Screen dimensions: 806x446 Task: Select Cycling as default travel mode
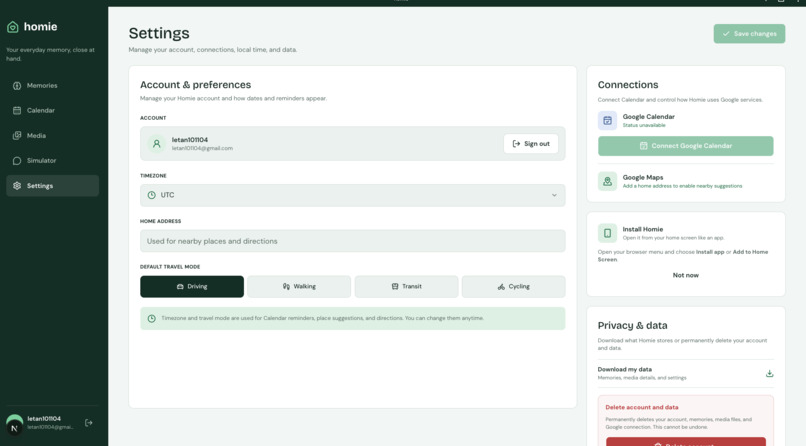tap(514, 287)
